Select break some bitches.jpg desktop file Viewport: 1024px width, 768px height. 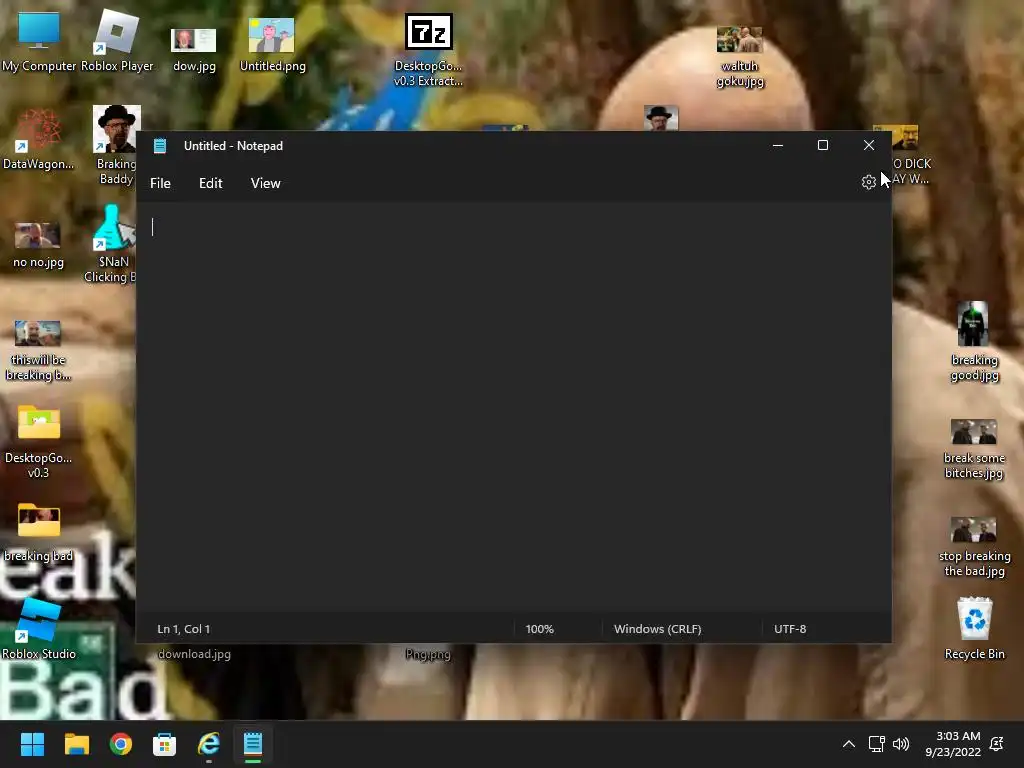point(974,449)
